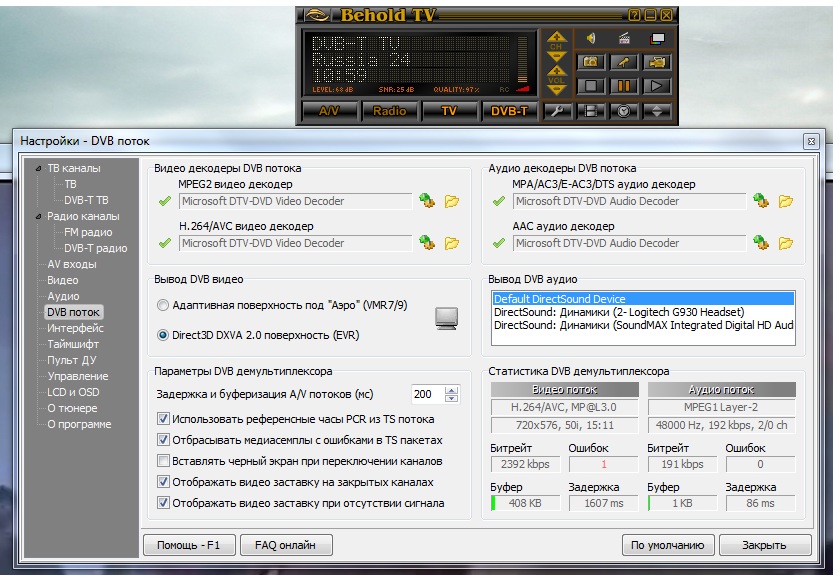The width and height of the screenshot is (840, 580).
Task: Open AAC audio decoder properties icon
Action: [761, 243]
